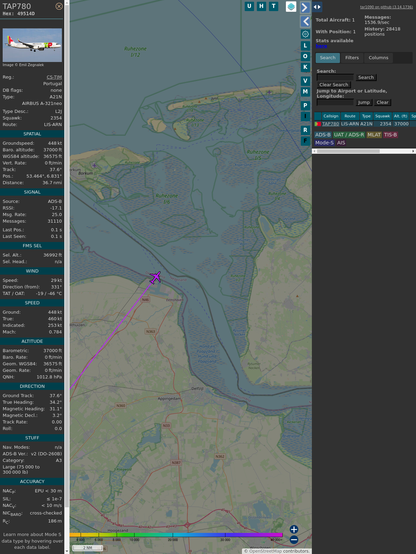
Task: Switch to the Filters tab
Action: click(352, 58)
